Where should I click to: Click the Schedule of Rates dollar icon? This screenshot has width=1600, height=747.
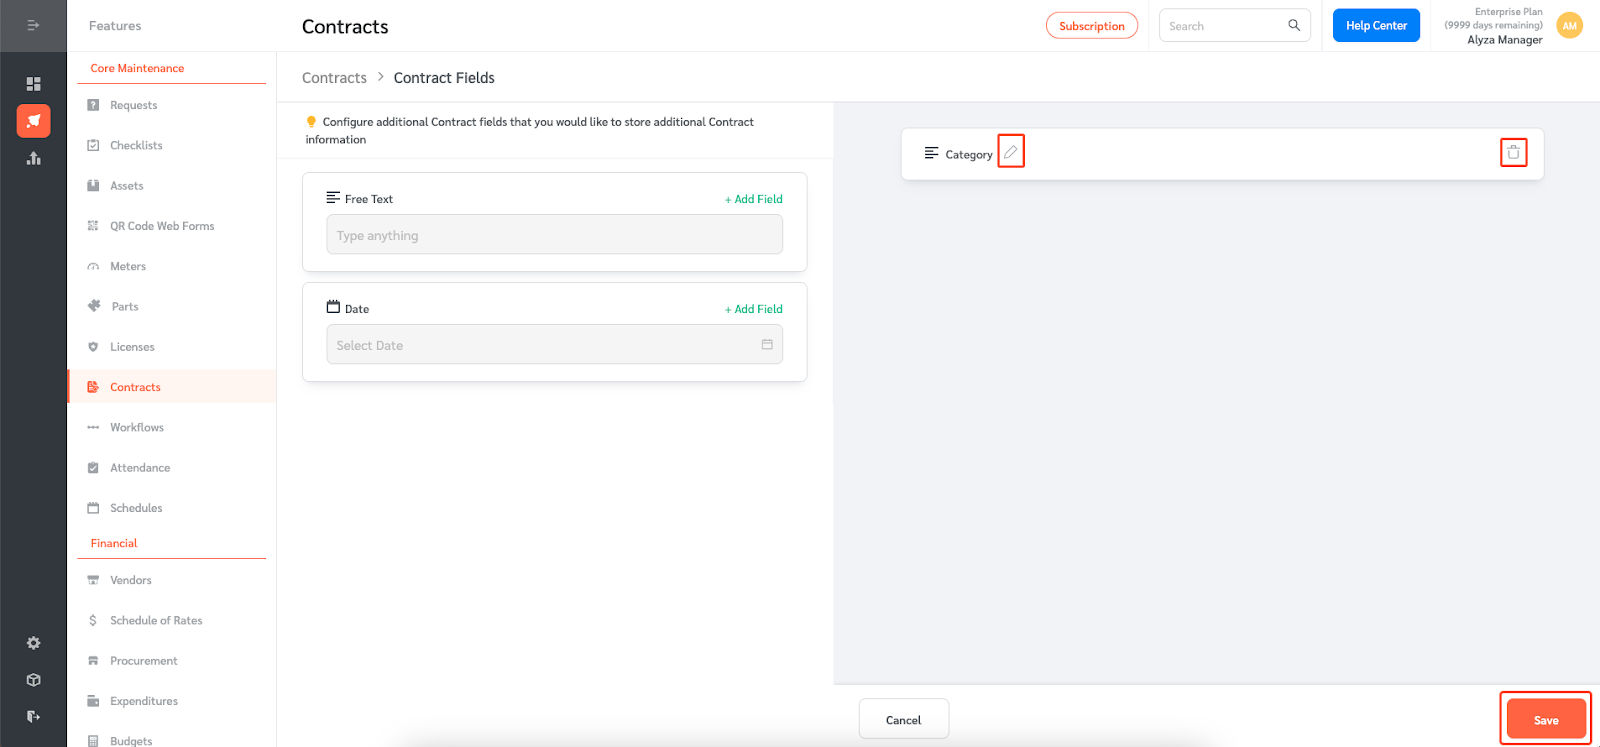(93, 620)
